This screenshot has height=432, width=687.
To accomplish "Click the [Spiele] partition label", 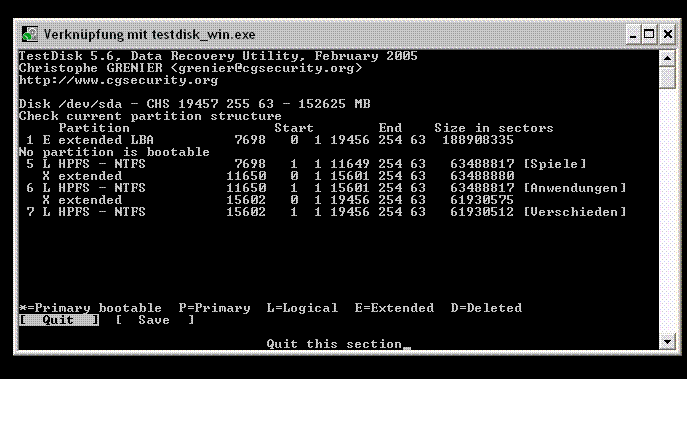I will tap(555, 164).
